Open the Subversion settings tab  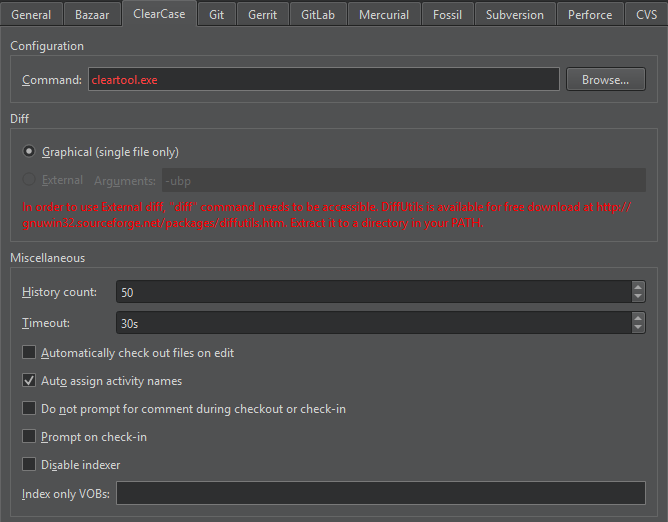pos(514,15)
